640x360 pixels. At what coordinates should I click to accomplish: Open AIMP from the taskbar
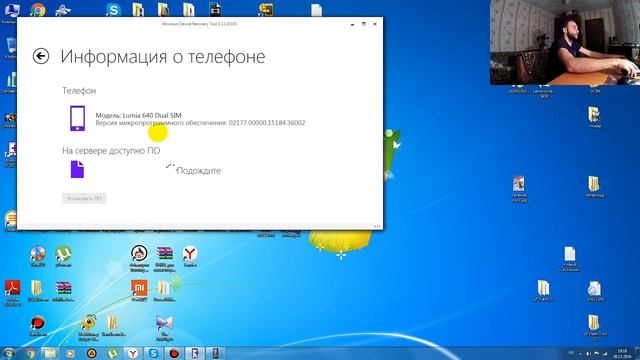(x=91, y=353)
